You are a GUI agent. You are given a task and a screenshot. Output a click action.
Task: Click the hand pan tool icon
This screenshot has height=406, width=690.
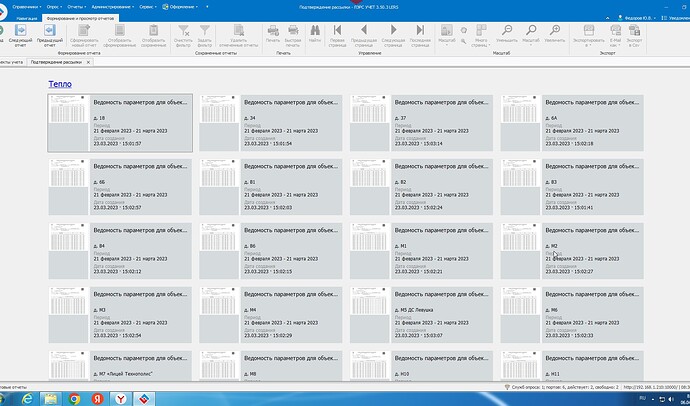[x=464, y=30]
